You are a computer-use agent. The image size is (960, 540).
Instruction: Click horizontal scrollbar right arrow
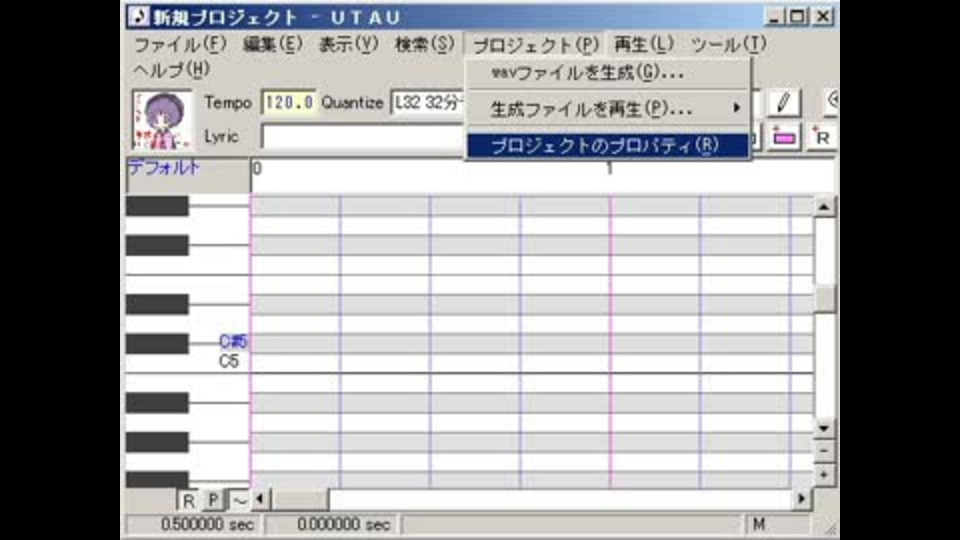click(x=801, y=500)
